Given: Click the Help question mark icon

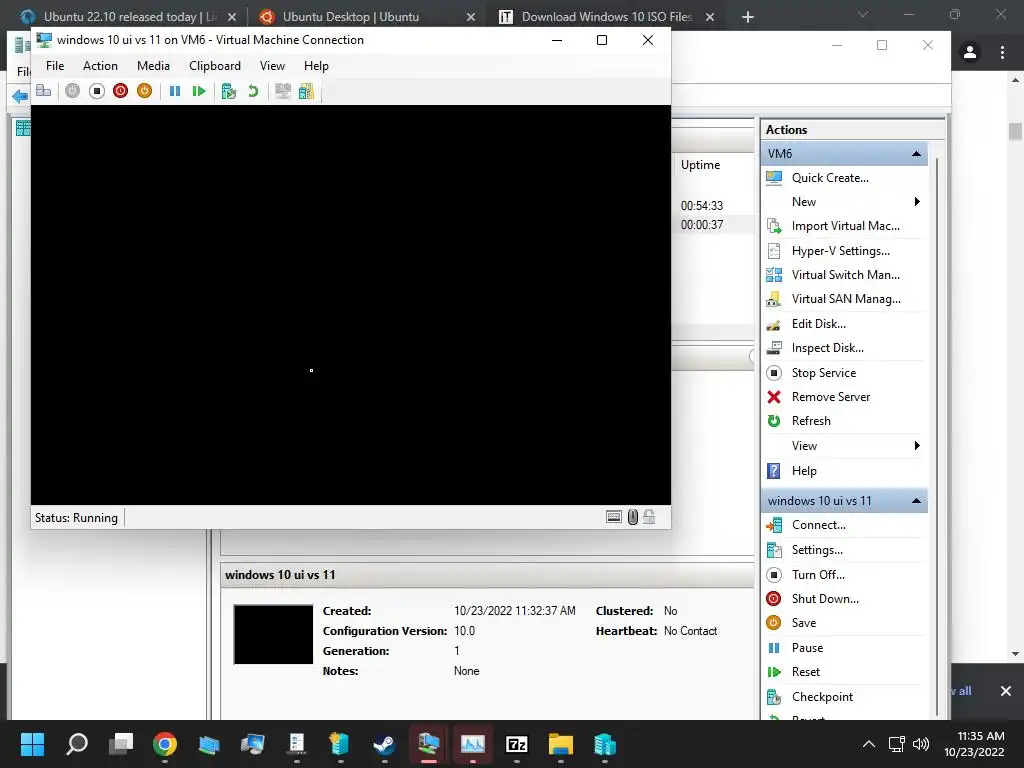Looking at the screenshot, I should pos(774,471).
